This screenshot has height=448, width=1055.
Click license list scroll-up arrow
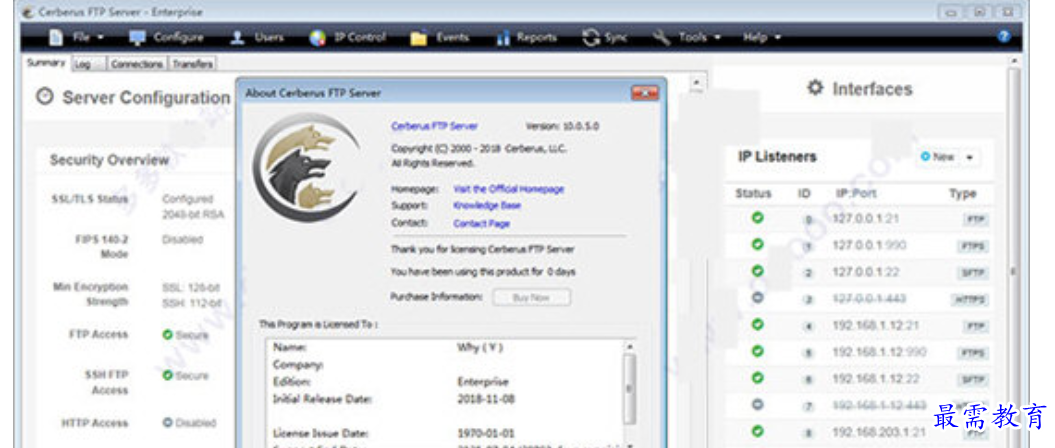pos(630,345)
